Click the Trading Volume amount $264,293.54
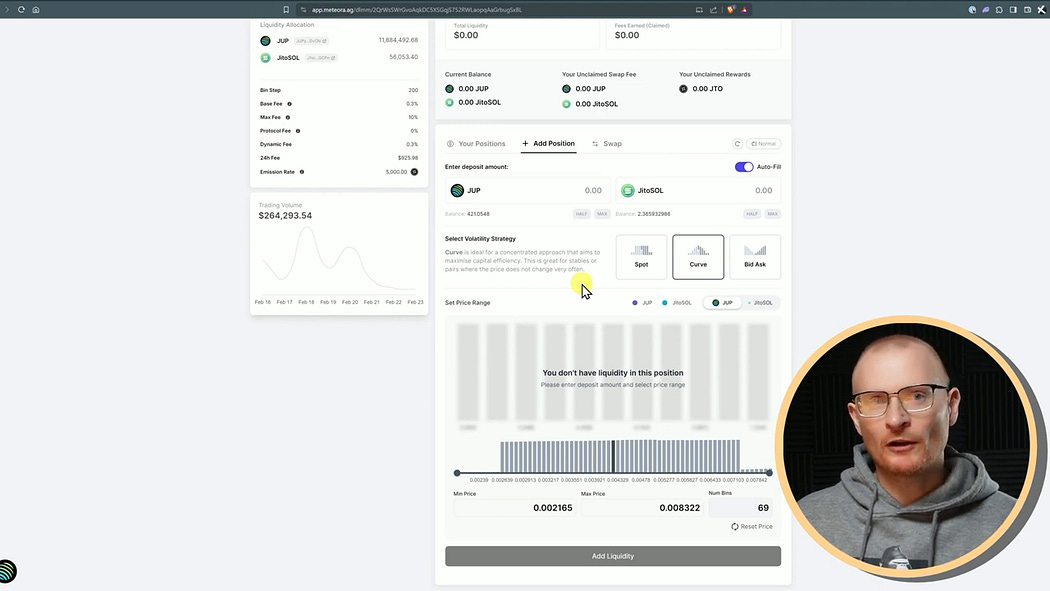 (x=285, y=216)
